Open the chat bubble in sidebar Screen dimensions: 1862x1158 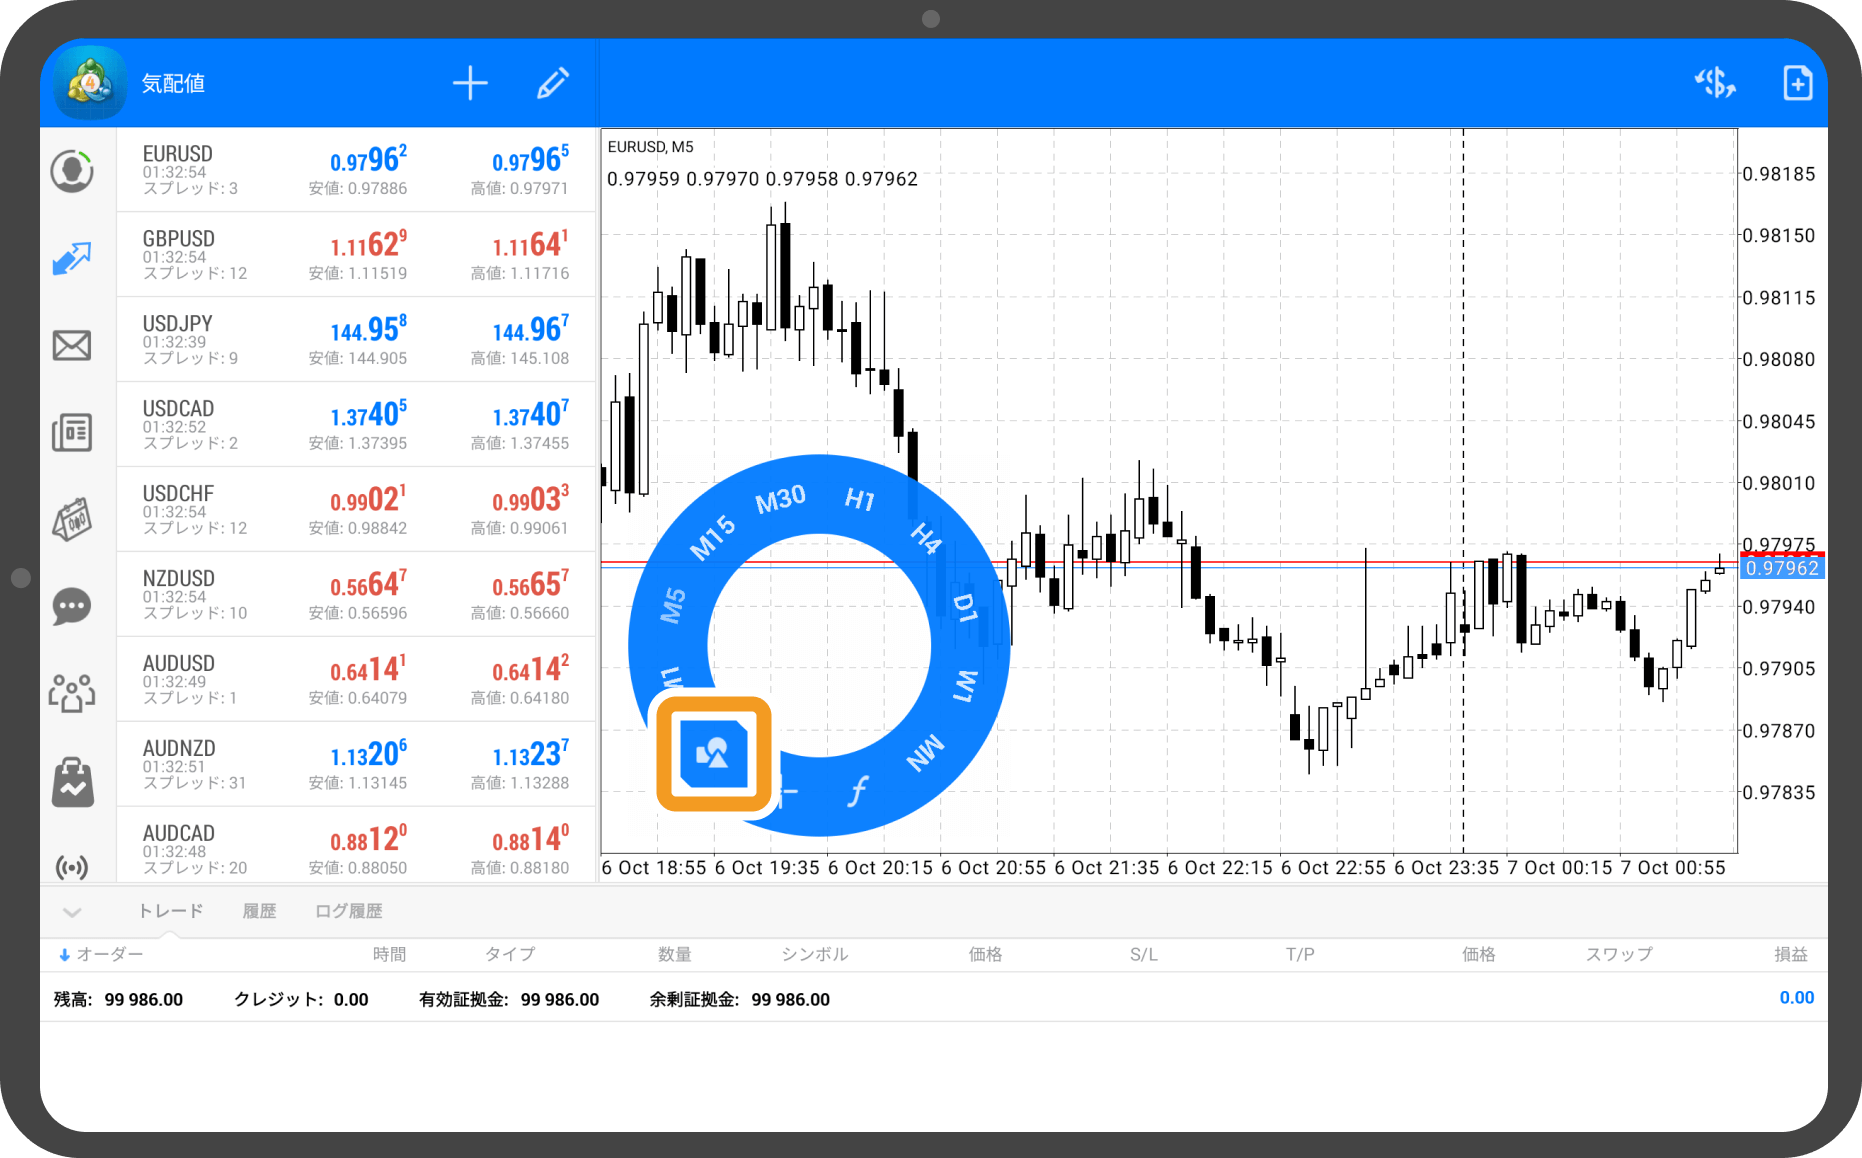point(72,606)
